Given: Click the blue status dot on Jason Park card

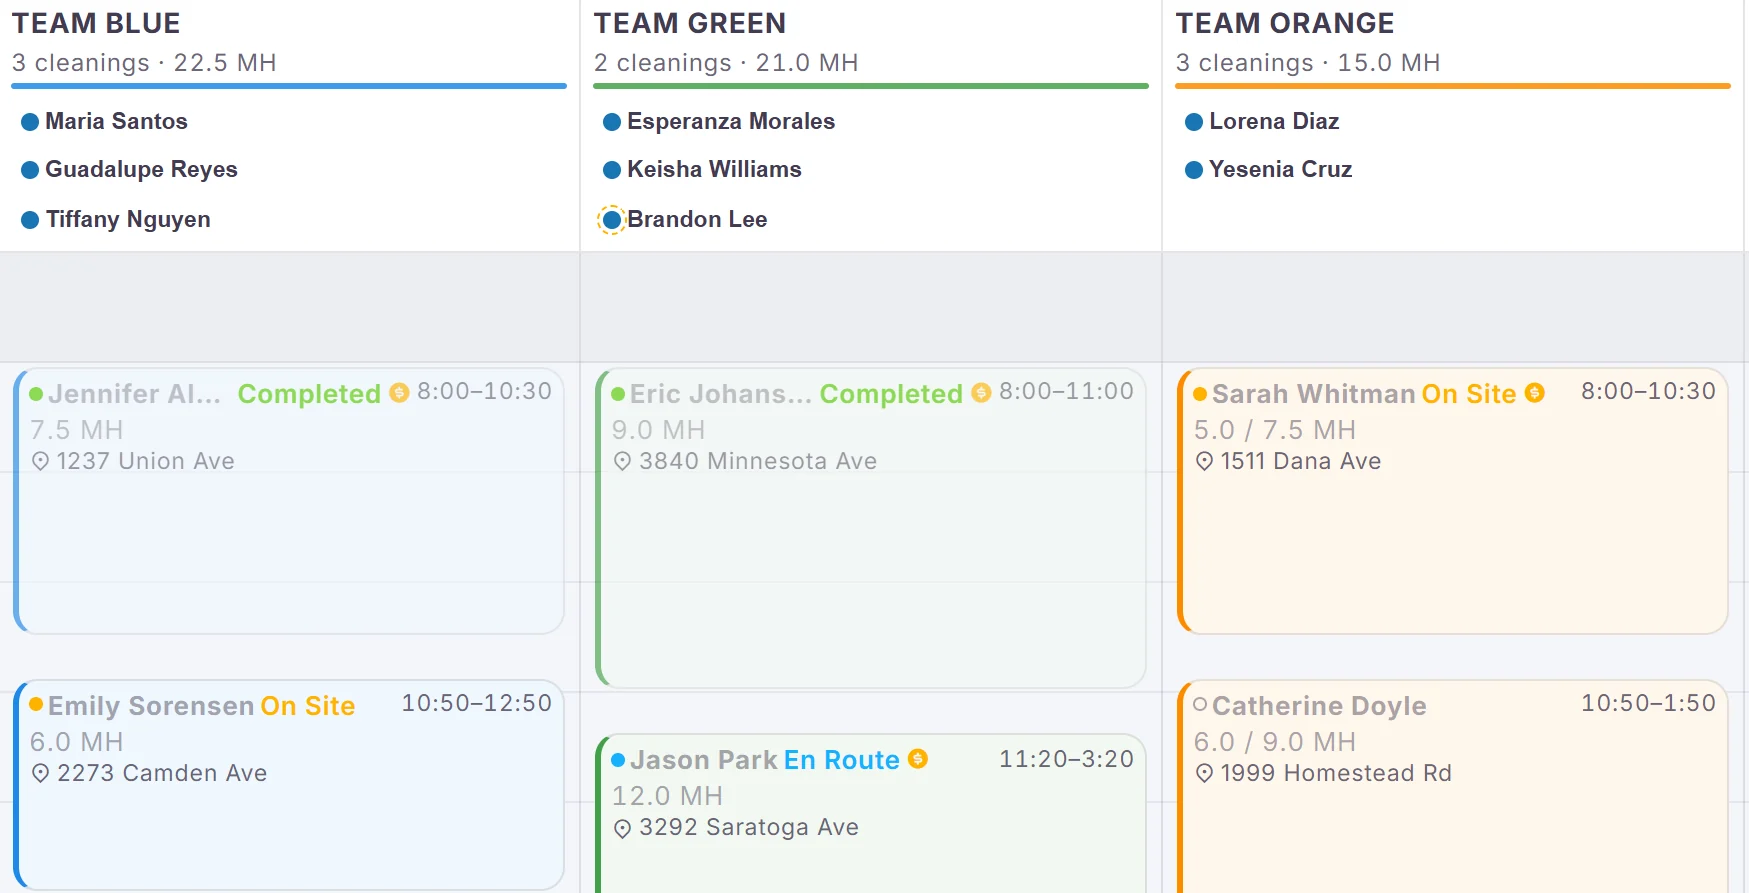Looking at the screenshot, I should pos(618,760).
